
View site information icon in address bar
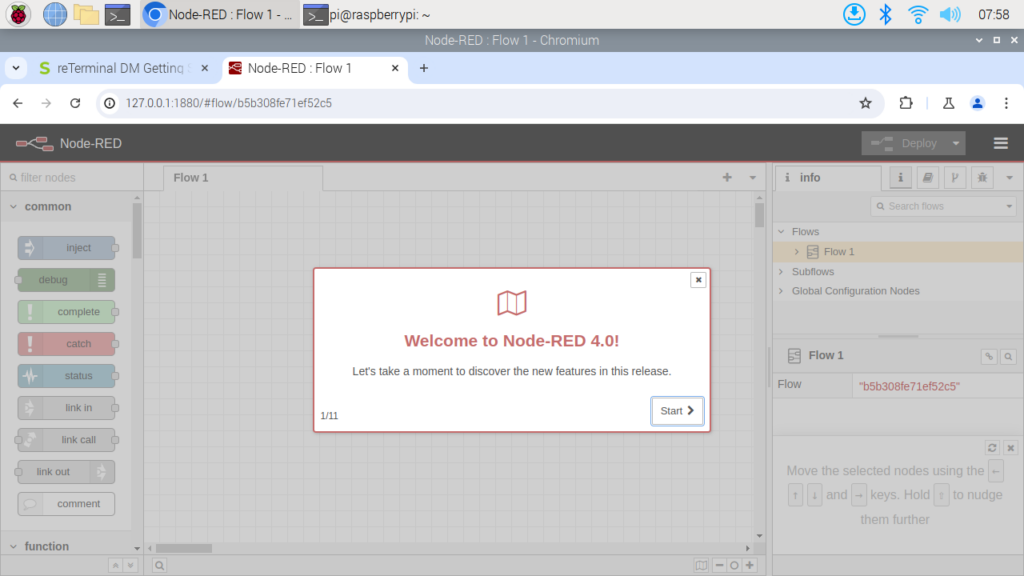[x=110, y=103]
